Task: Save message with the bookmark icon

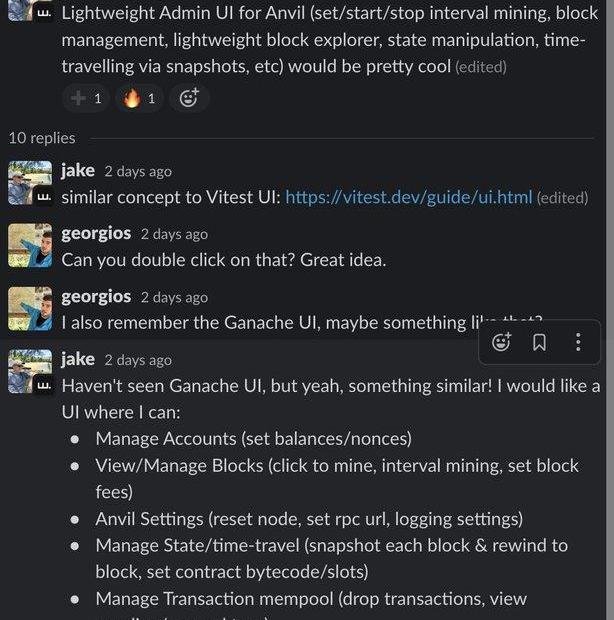Action: click(x=539, y=343)
